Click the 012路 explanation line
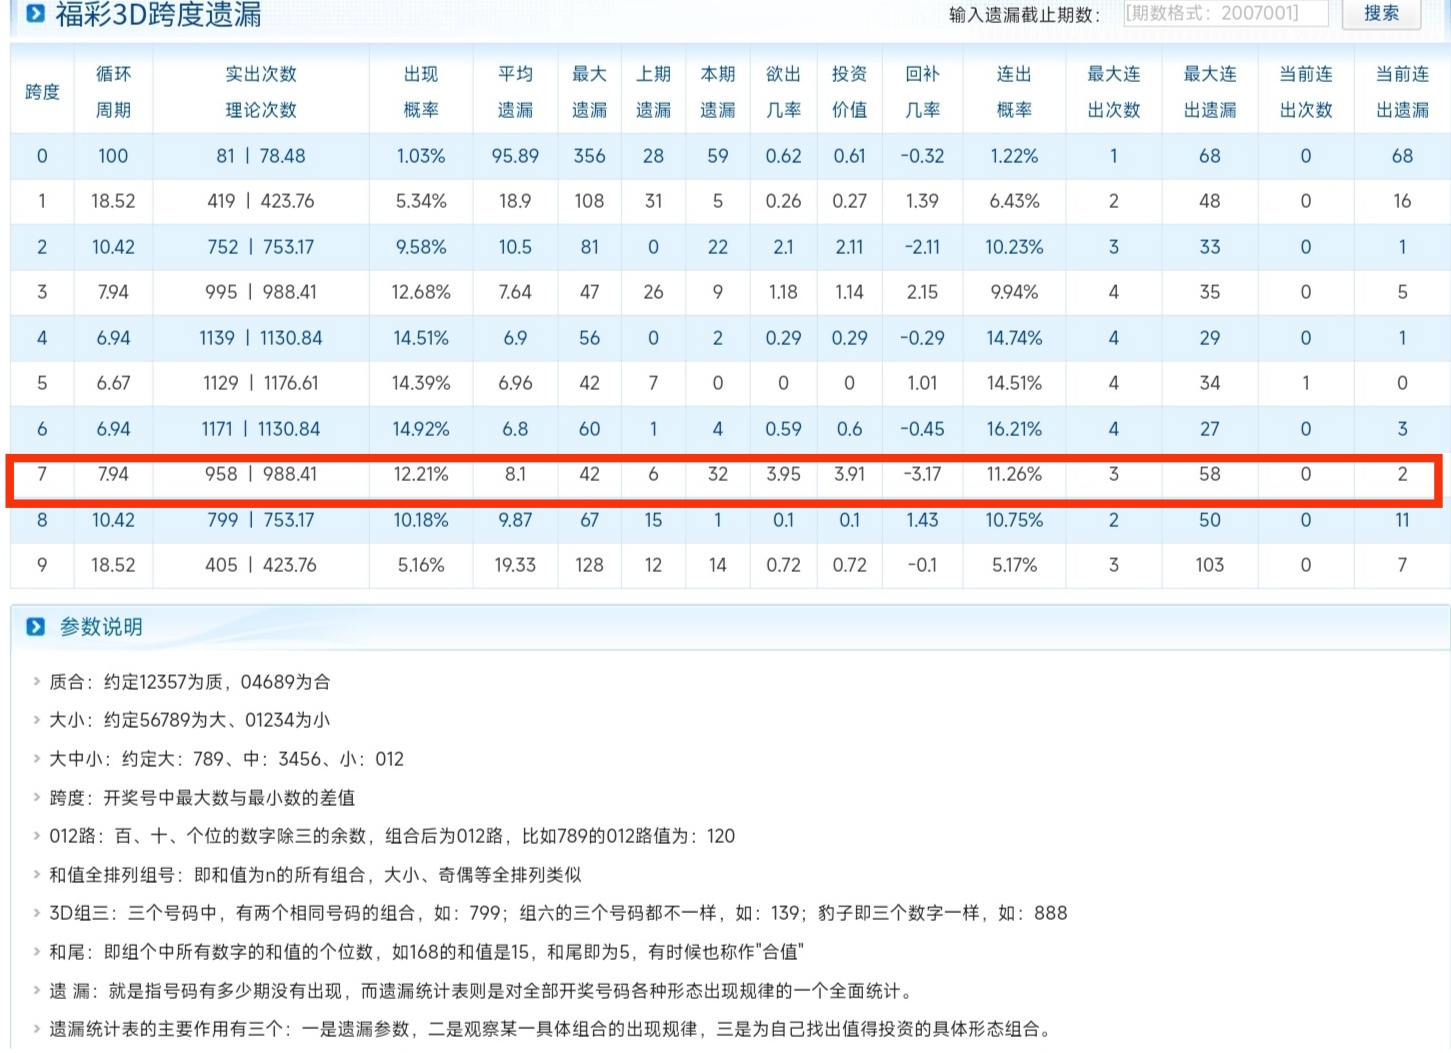Viewport: 1451px width, 1053px height. tap(392, 836)
